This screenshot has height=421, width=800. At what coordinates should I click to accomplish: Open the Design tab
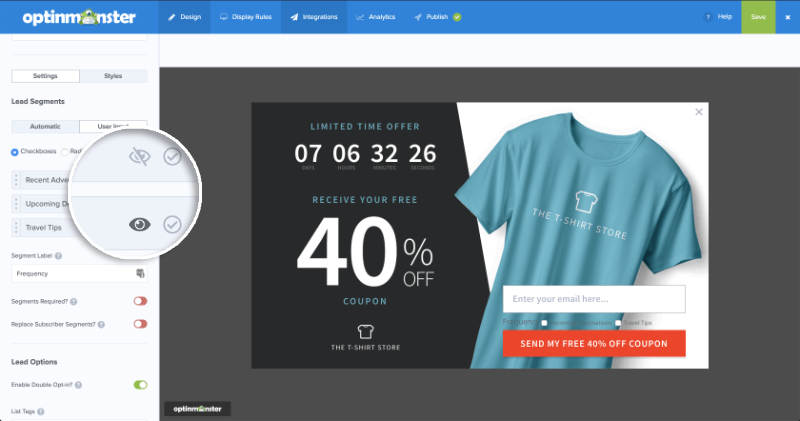tap(185, 17)
